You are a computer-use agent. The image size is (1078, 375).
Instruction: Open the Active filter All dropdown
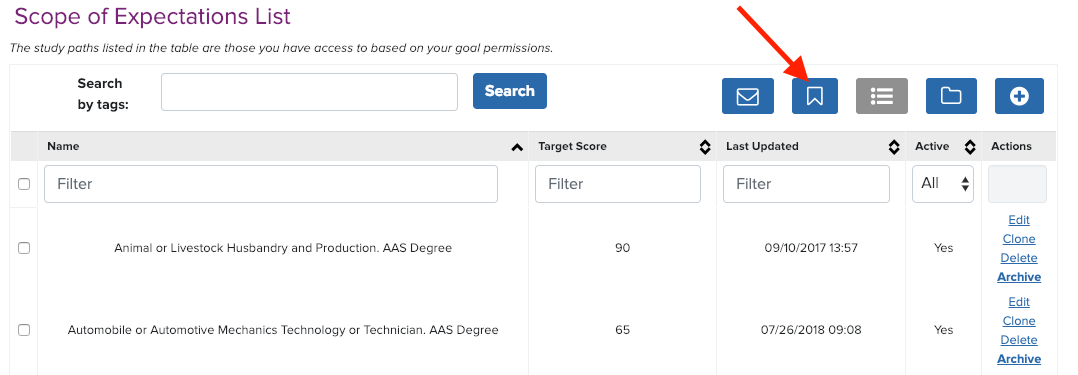[x=943, y=184]
